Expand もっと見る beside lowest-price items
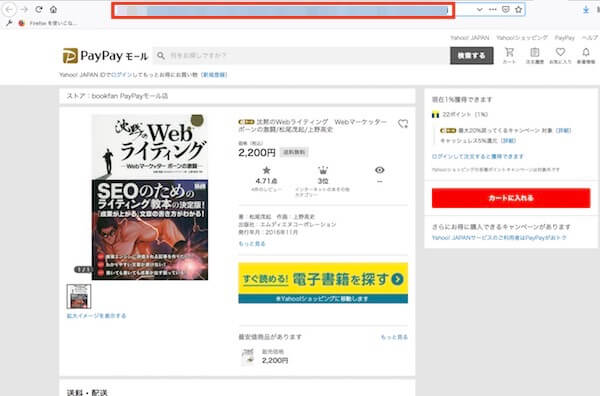 coord(394,337)
